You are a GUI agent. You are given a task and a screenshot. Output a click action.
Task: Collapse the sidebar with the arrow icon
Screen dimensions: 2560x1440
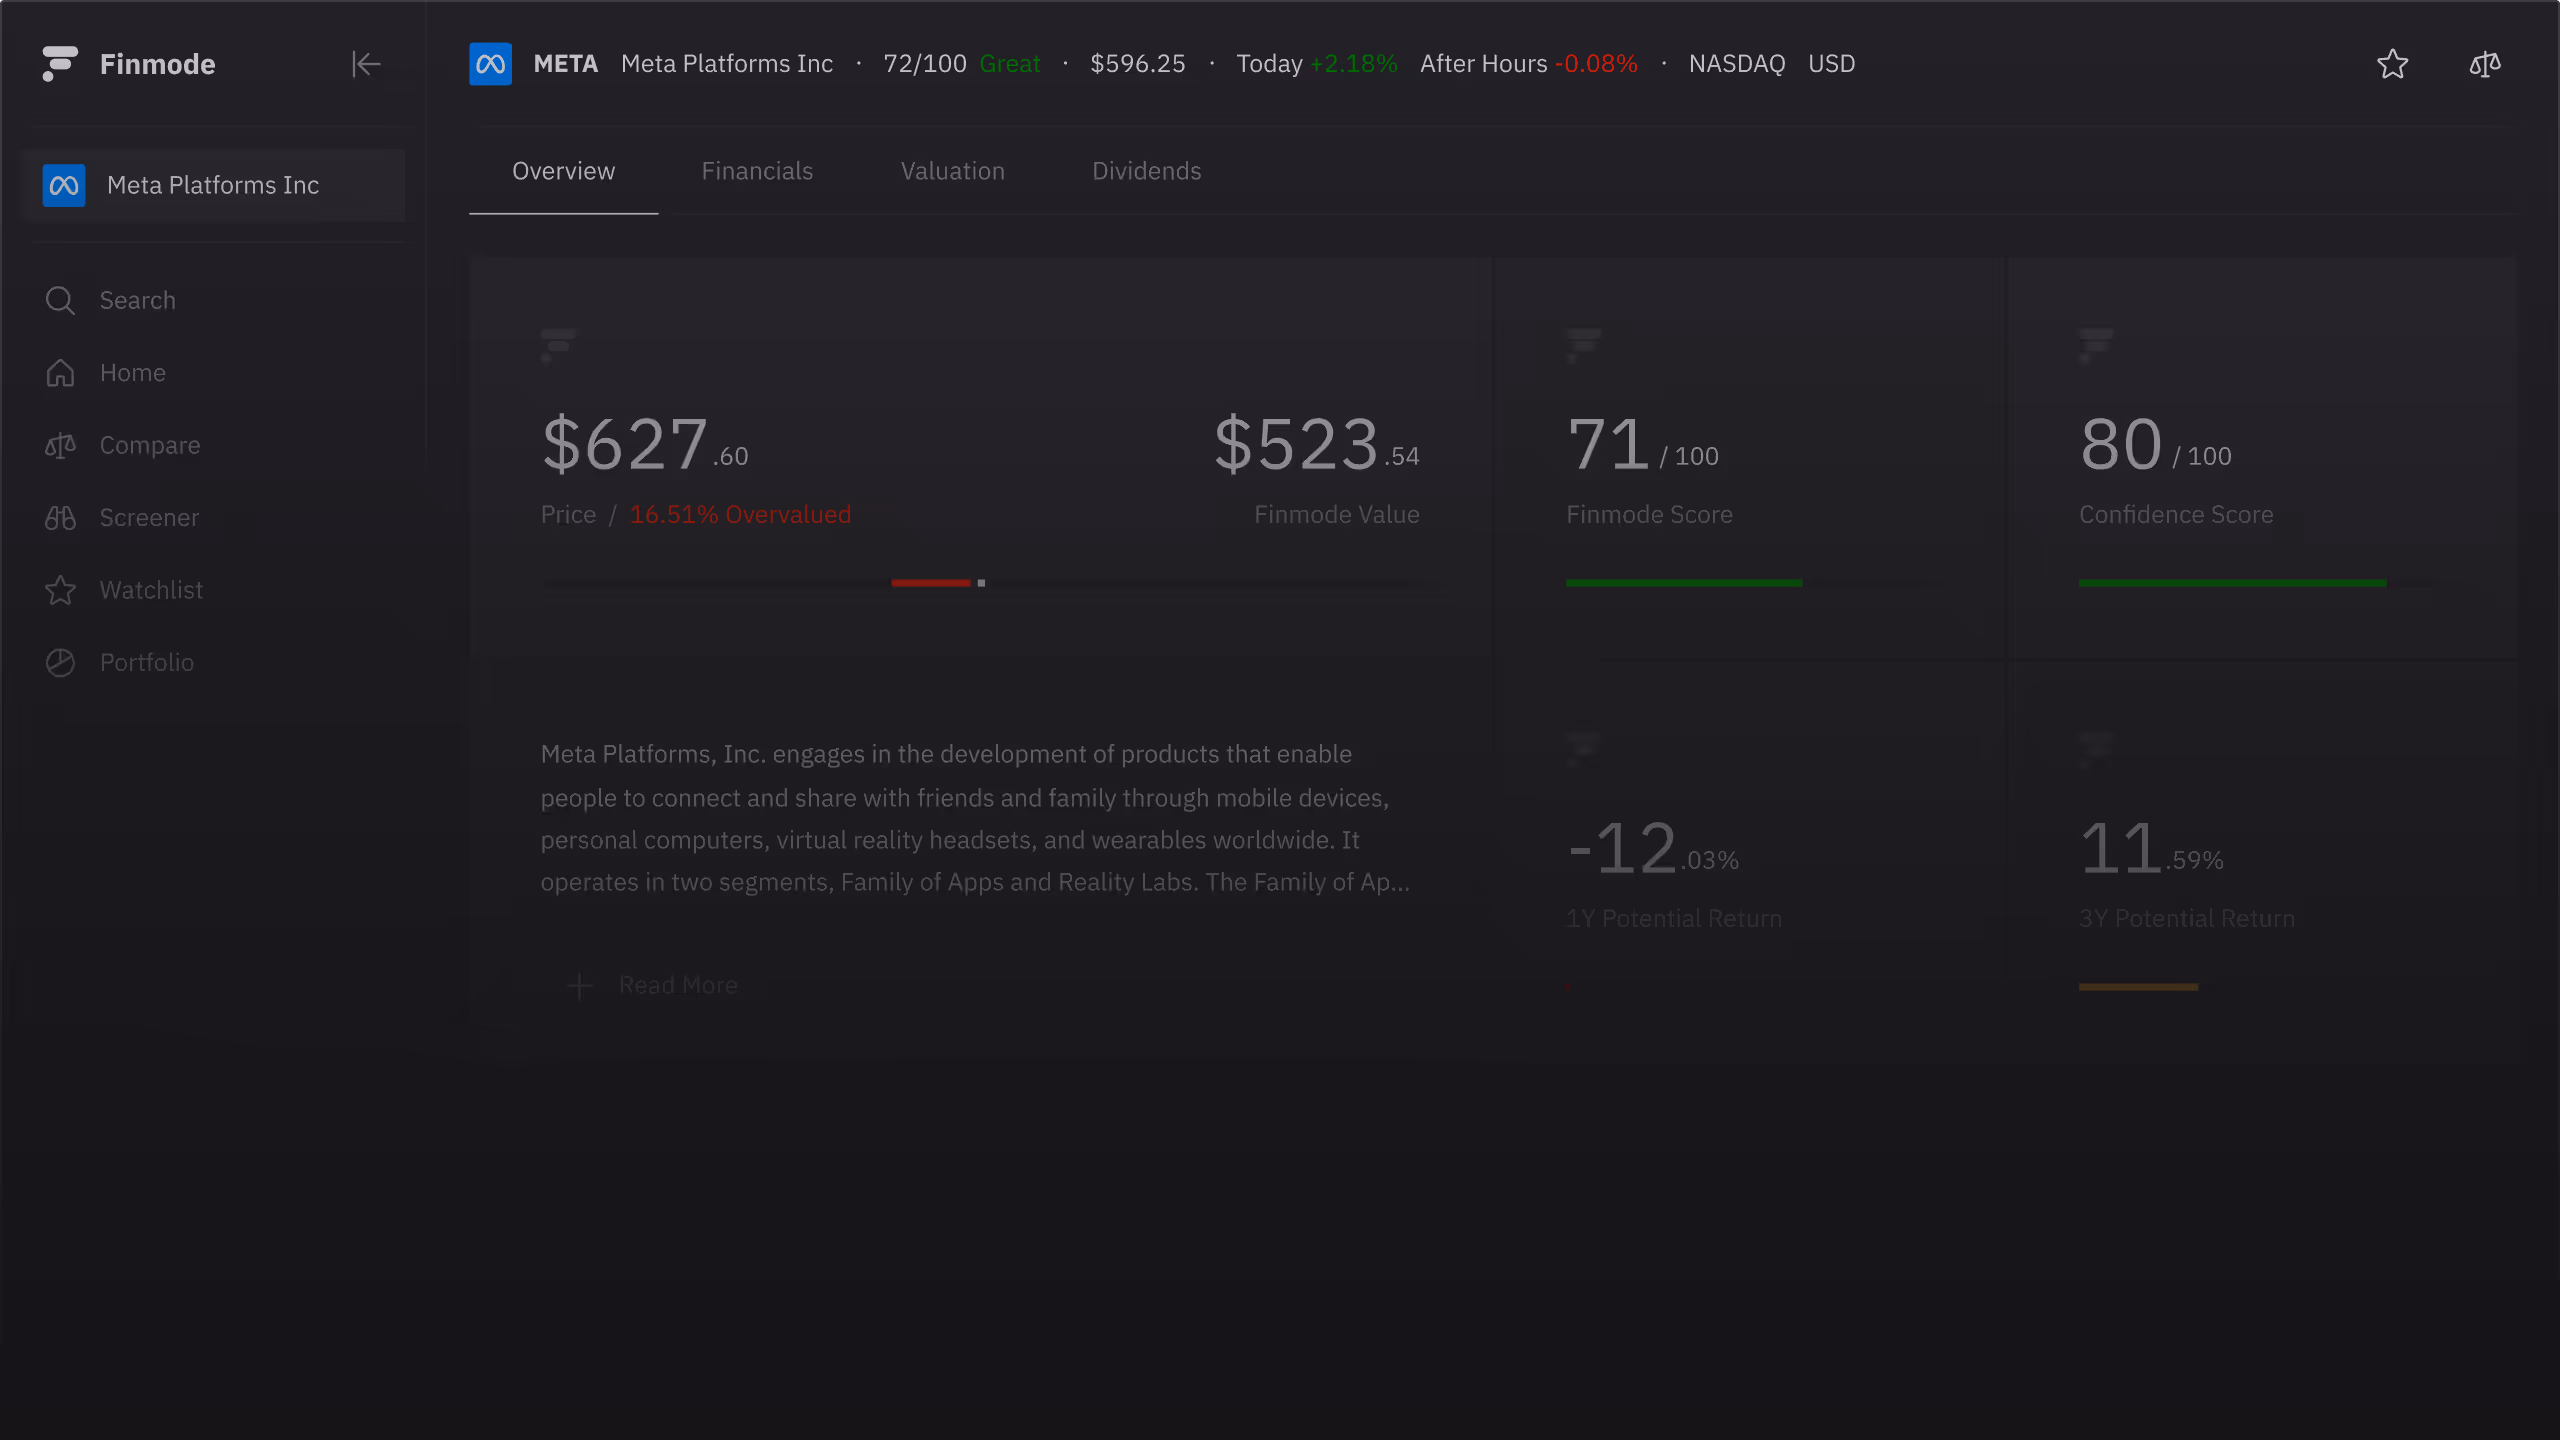[x=366, y=64]
